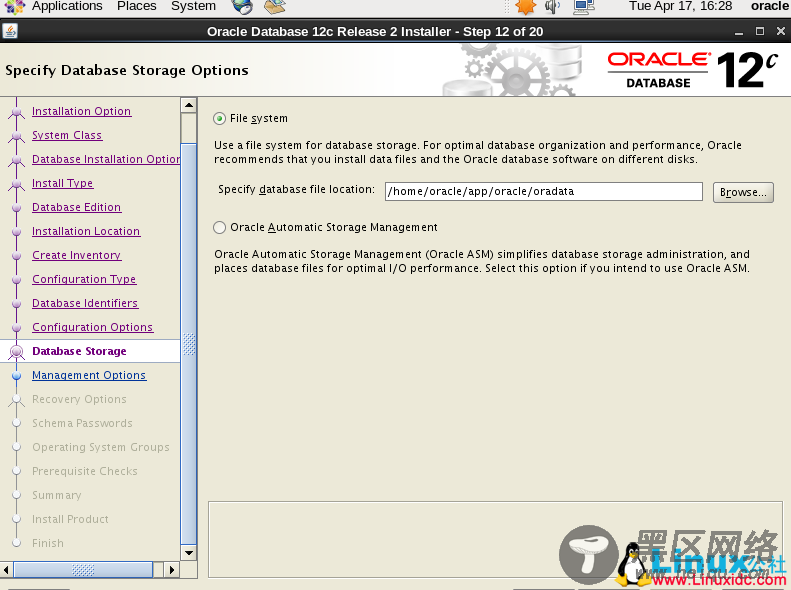
Task: Go to Configuration Type step
Action: tap(84, 279)
